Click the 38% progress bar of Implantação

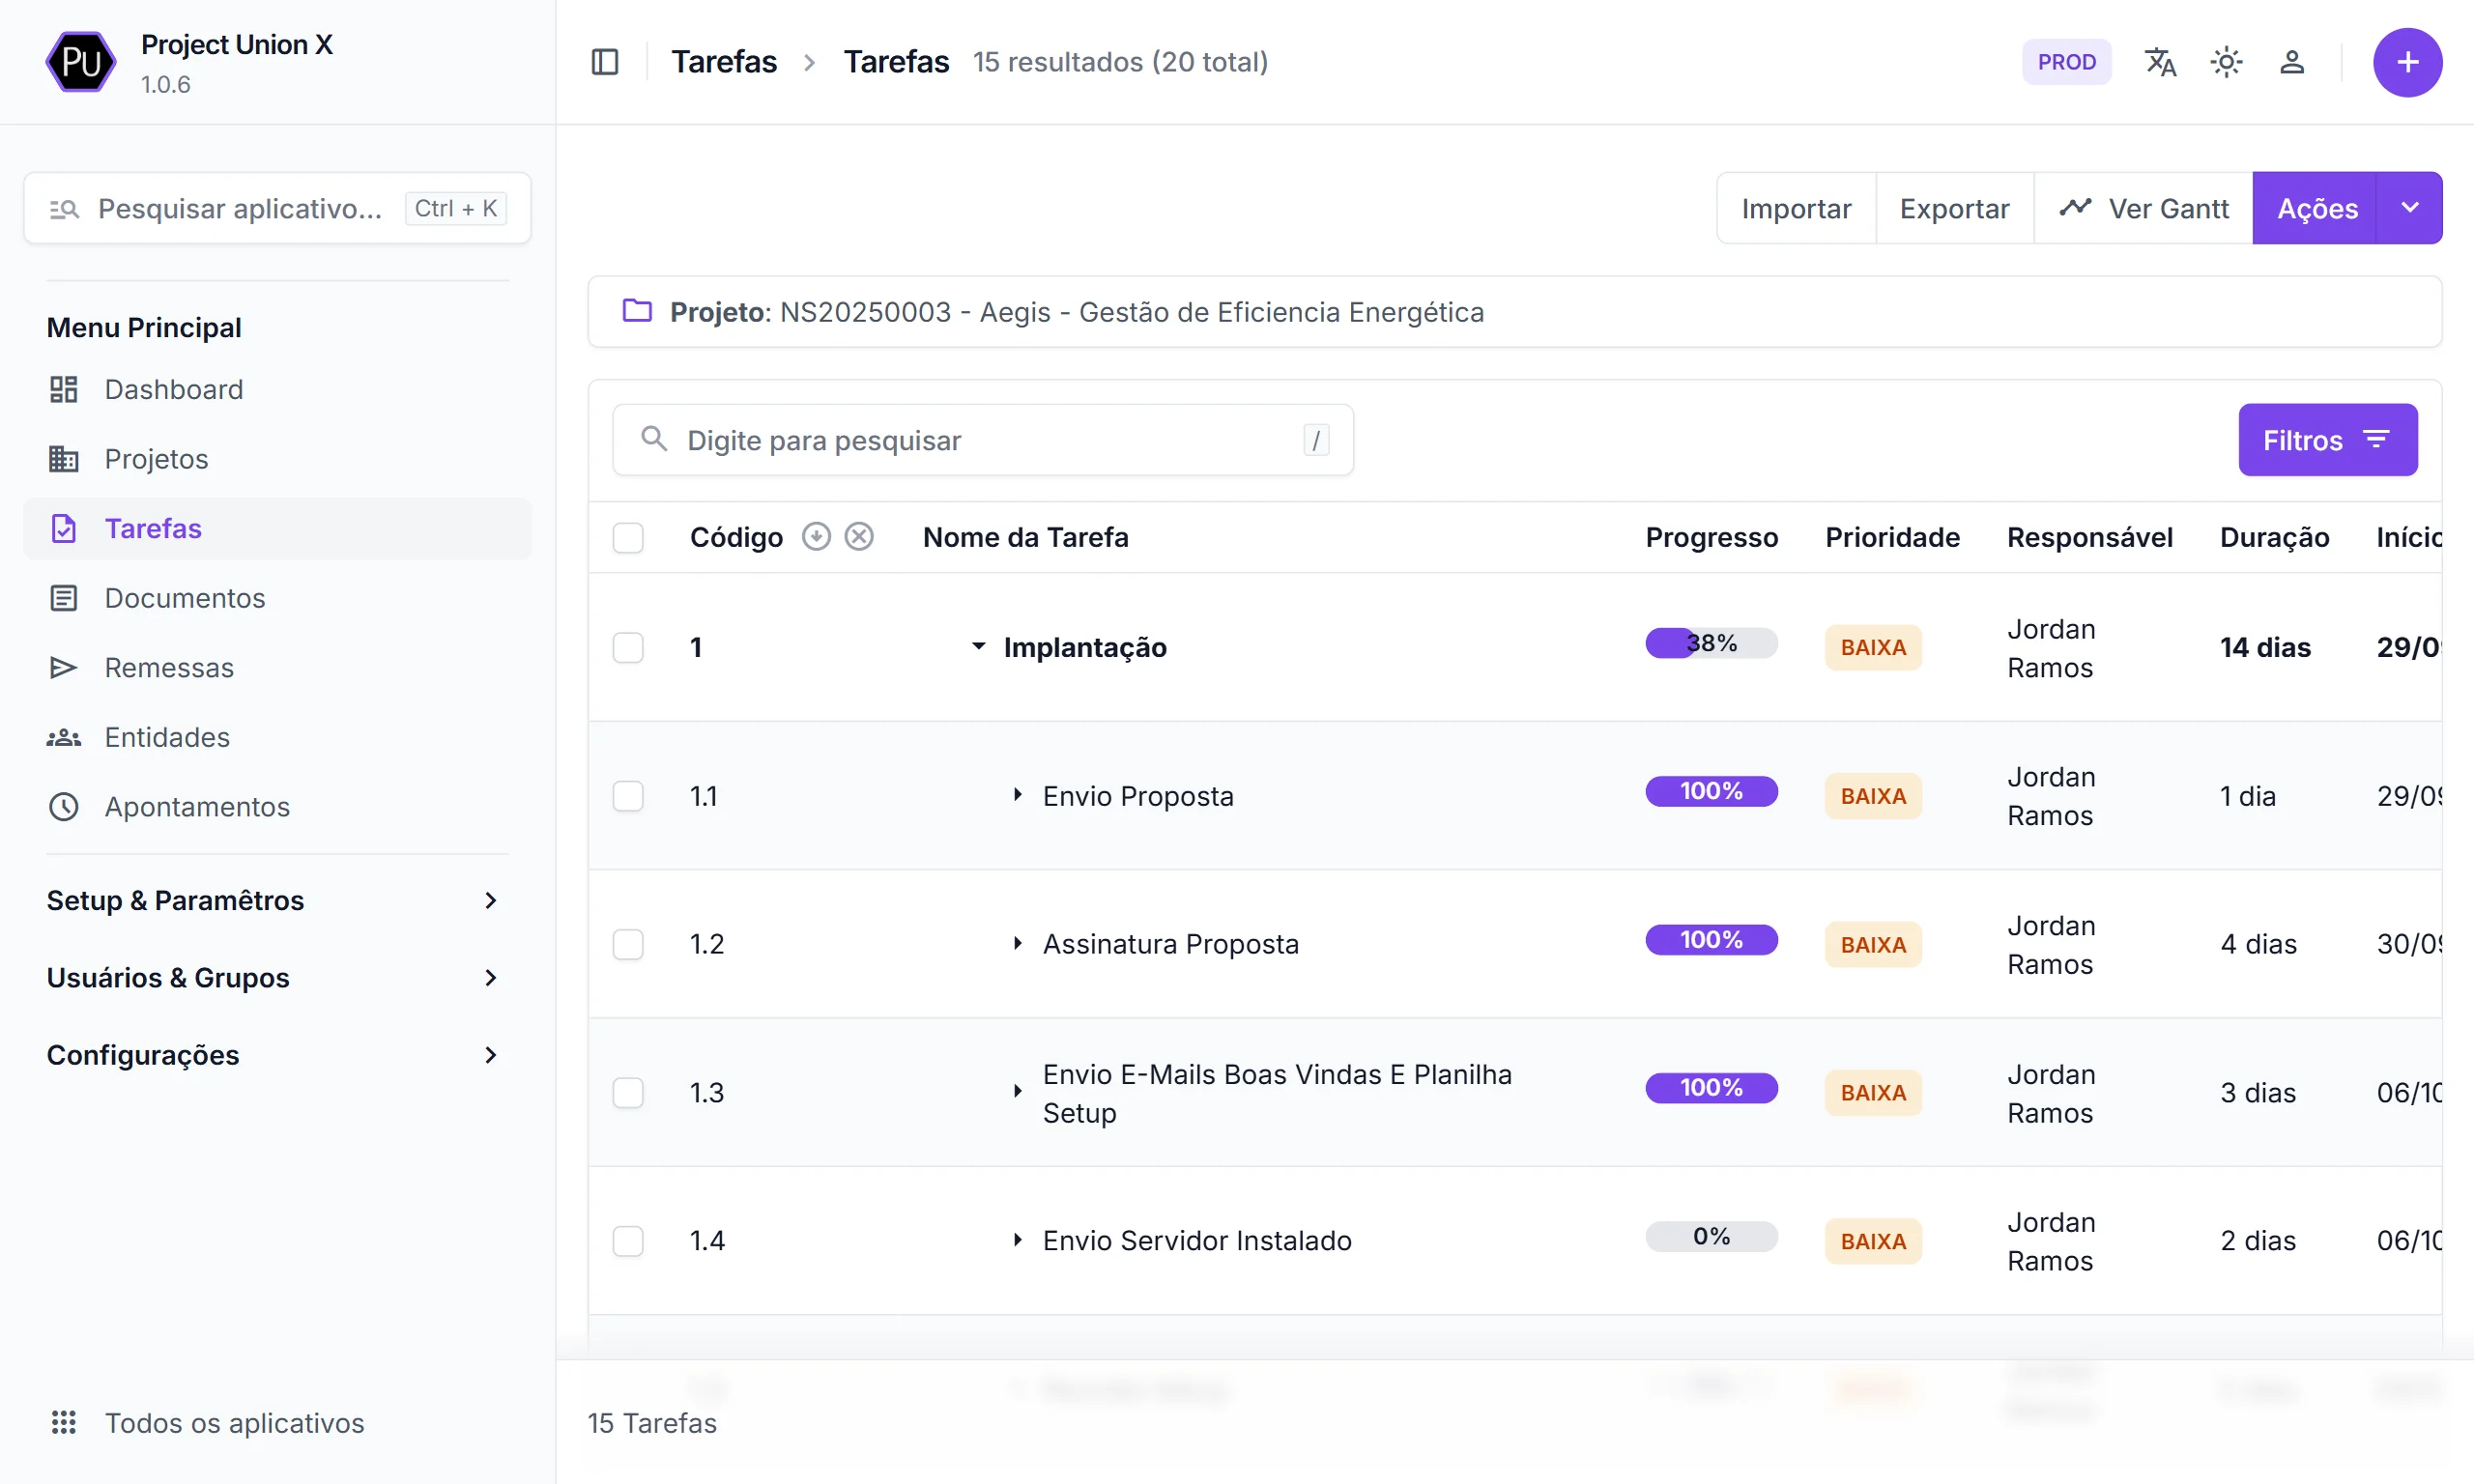point(1711,643)
